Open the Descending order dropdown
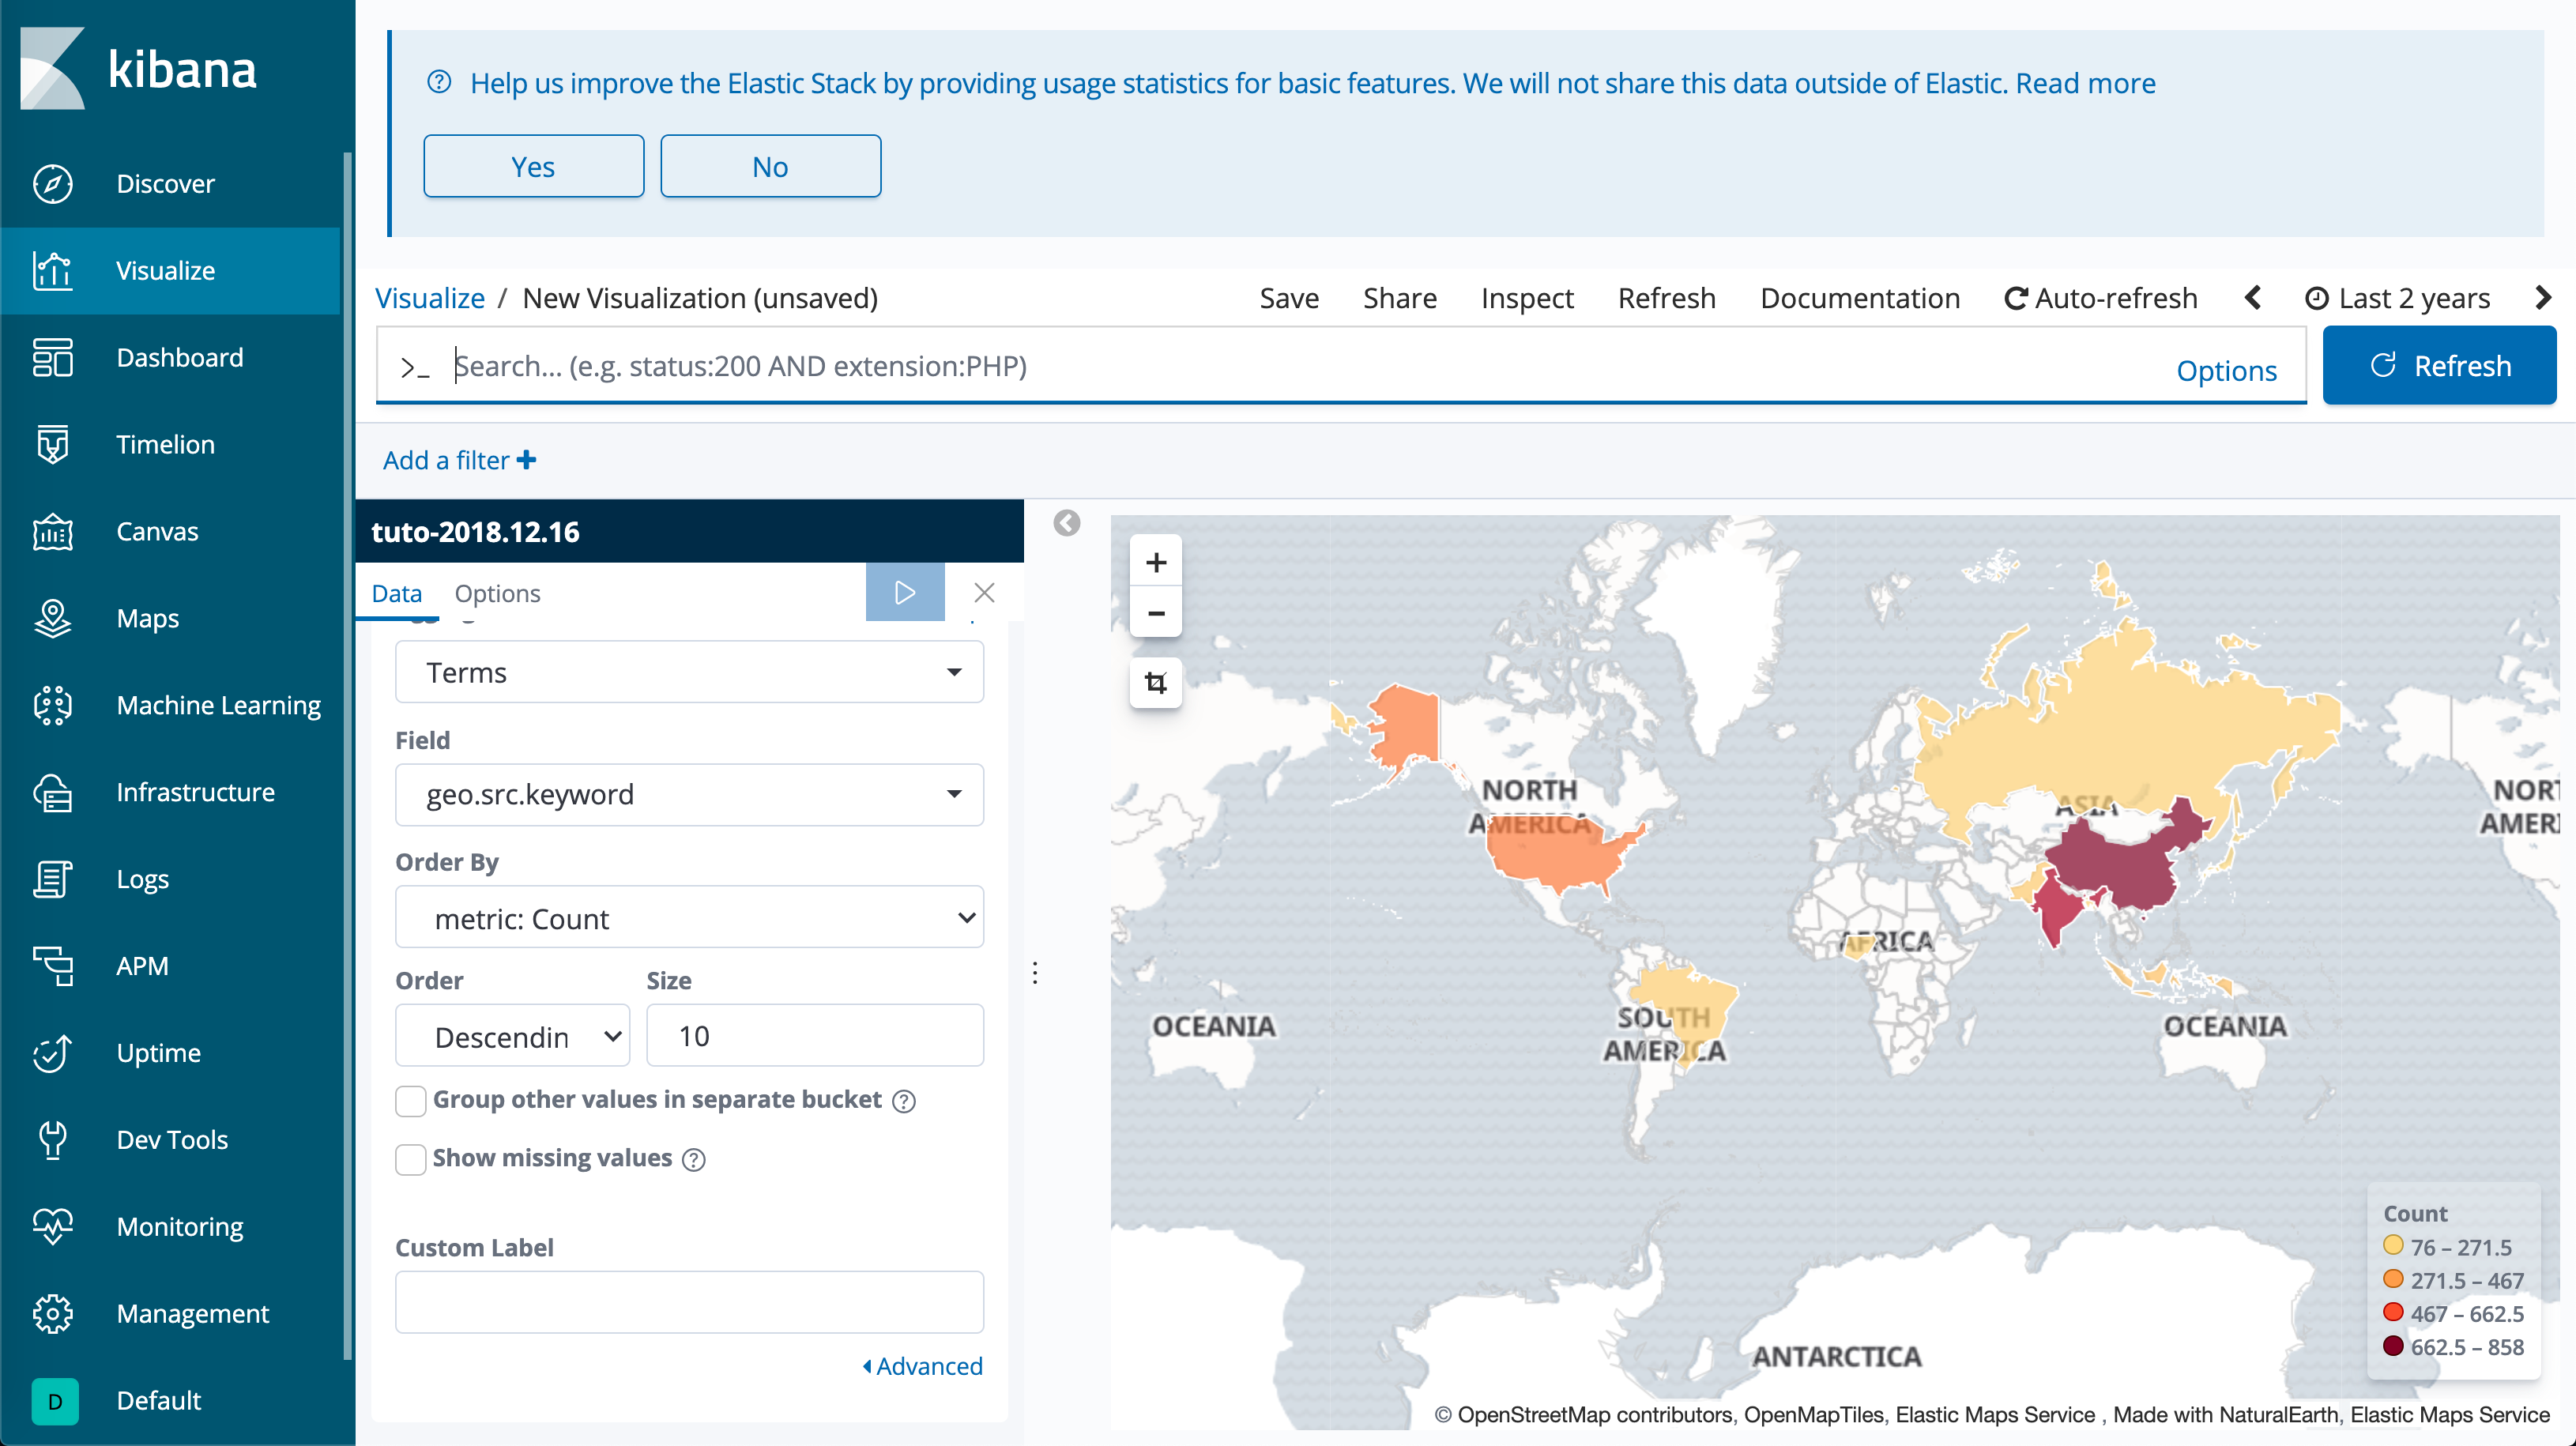The width and height of the screenshot is (2576, 1446). click(512, 1036)
